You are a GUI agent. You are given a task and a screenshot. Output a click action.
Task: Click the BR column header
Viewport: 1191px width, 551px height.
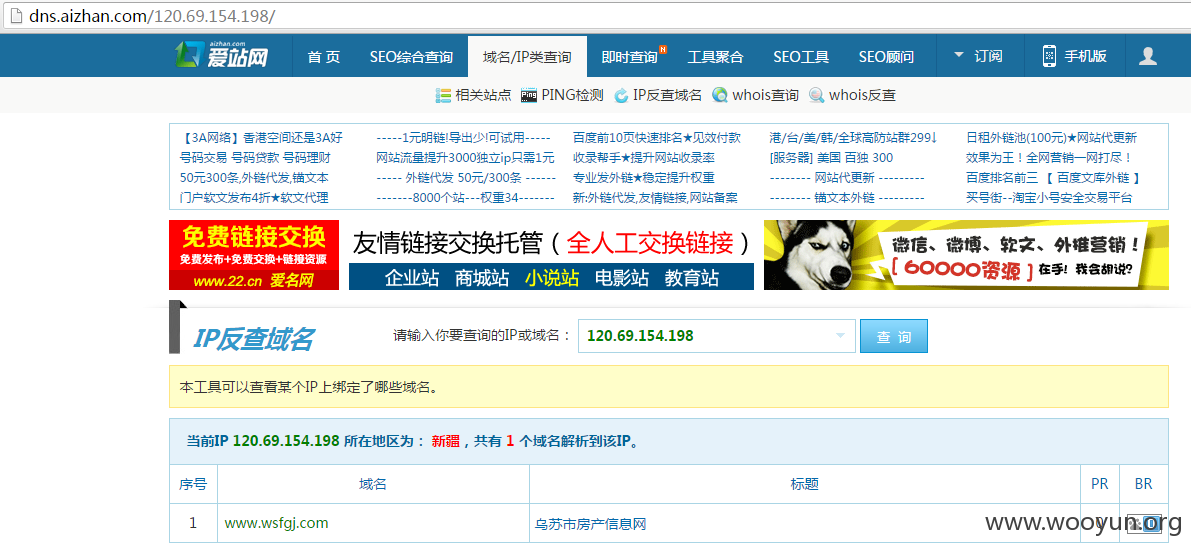[1144, 484]
